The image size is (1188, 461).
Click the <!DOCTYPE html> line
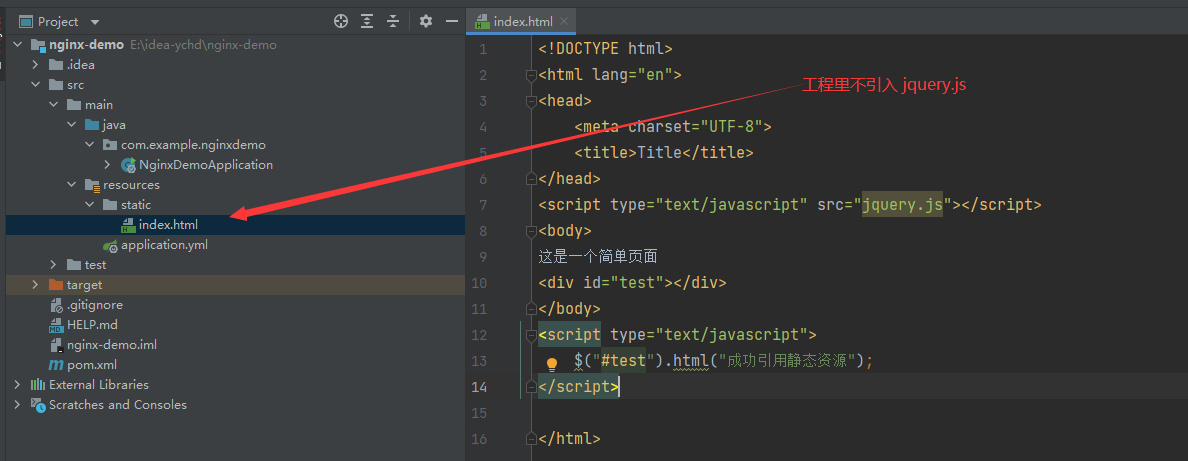point(605,49)
